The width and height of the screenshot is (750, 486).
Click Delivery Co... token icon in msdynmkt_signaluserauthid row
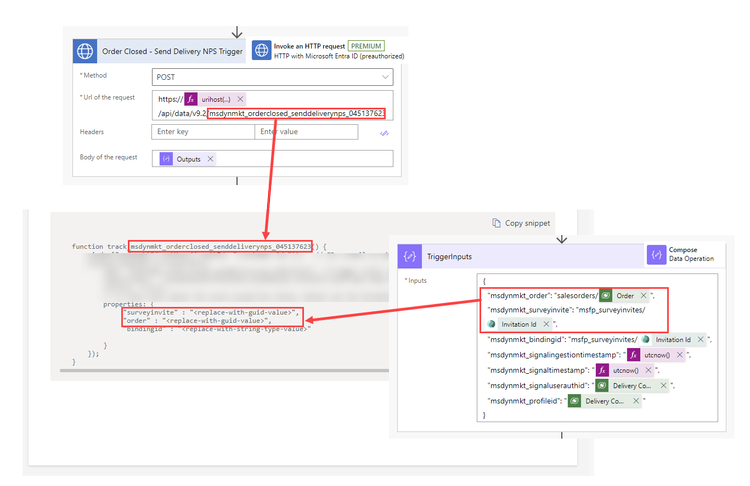pyautogui.click(x=602, y=386)
